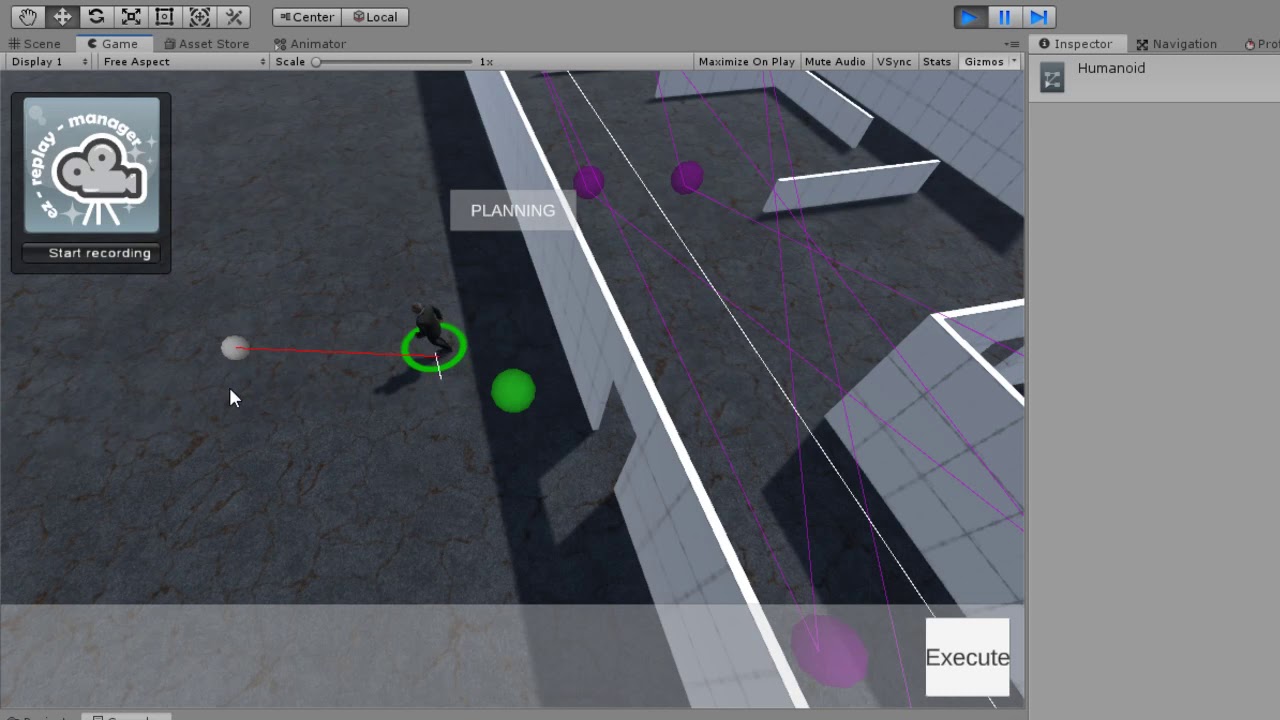Image resolution: width=1280 pixels, height=720 pixels.
Task: Toggle Mute Audio
Action: tap(835, 62)
